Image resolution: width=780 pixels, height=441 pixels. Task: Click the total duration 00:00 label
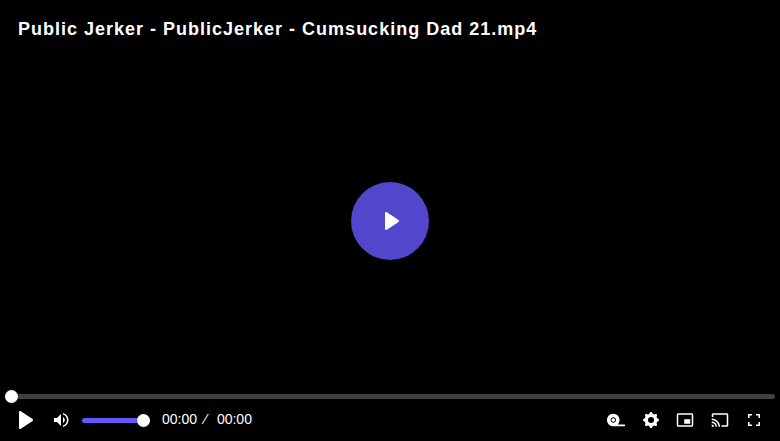234,420
